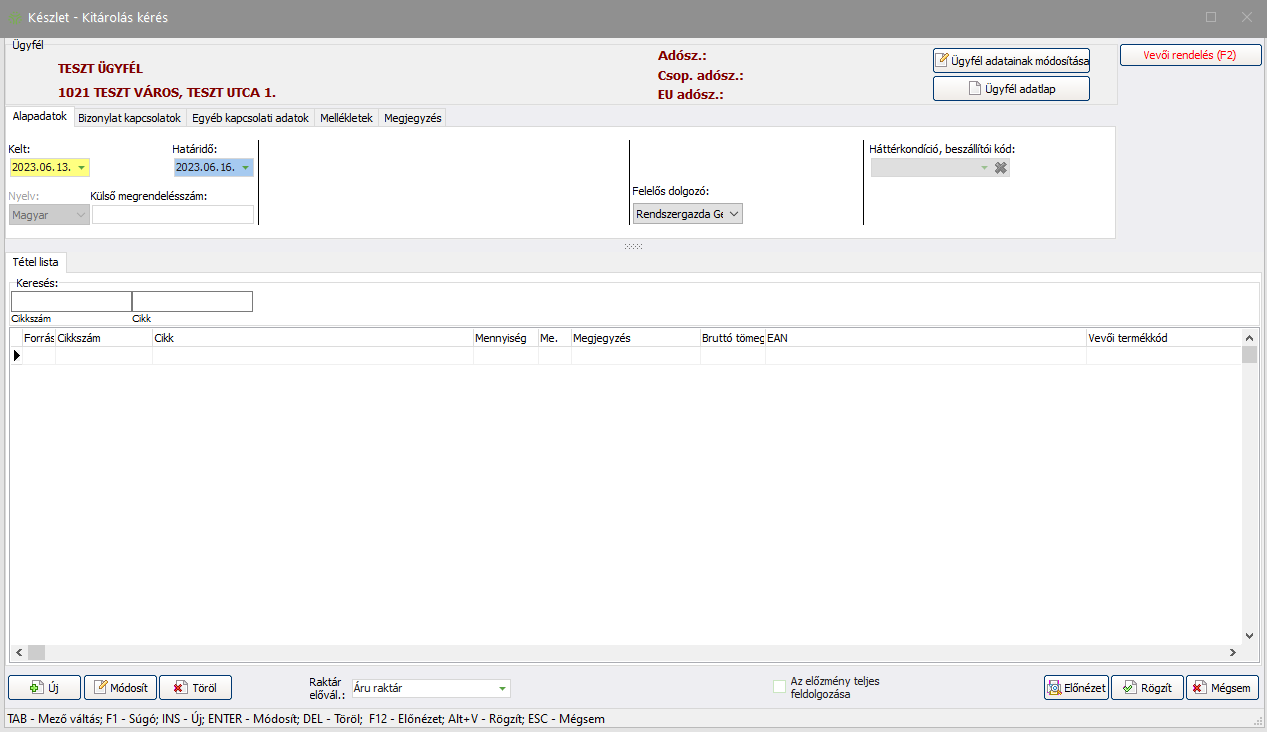This screenshot has height=732, width=1267.
Task: Clear the Háttérkondíció field with X icon
Action: (1000, 168)
